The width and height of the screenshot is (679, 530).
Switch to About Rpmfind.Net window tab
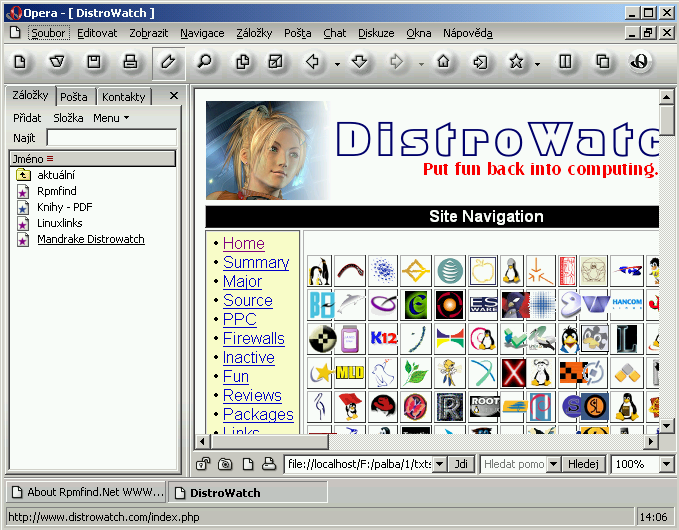(x=87, y=492)
